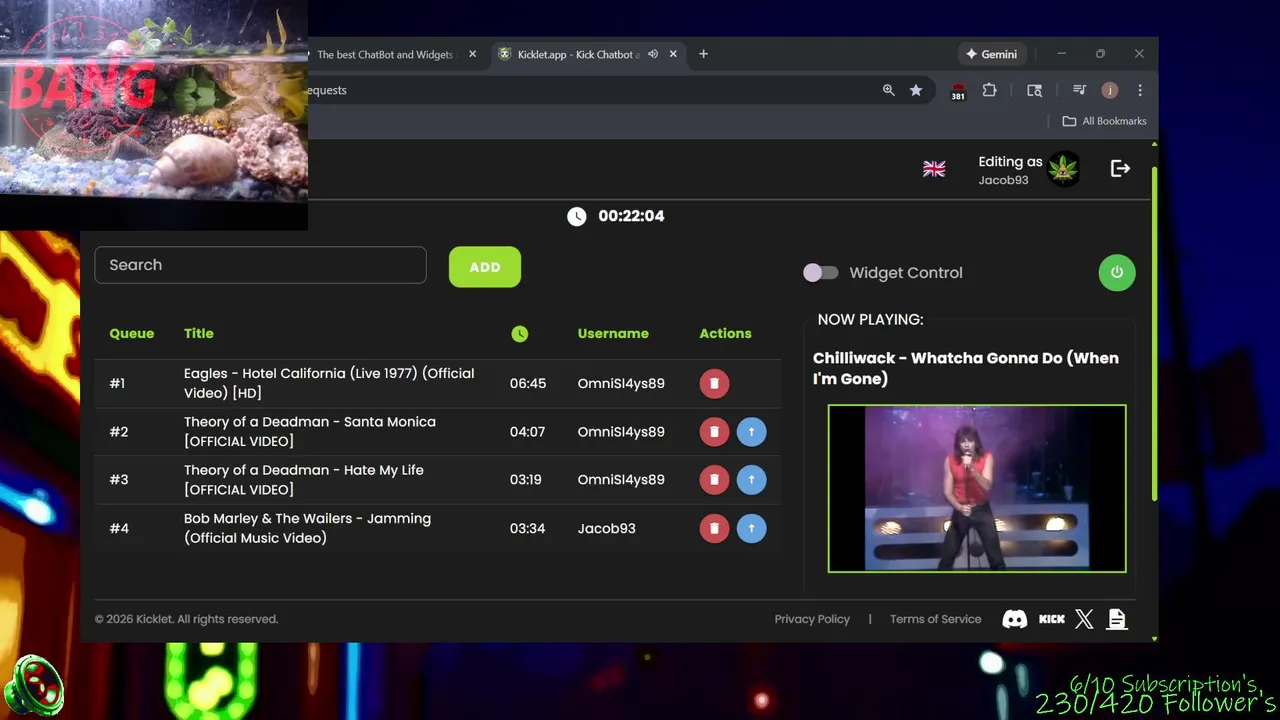The height and width of the screenshot is (720, 1280).
Task: Open the Gemini button
Action: (x=992, y=54)
